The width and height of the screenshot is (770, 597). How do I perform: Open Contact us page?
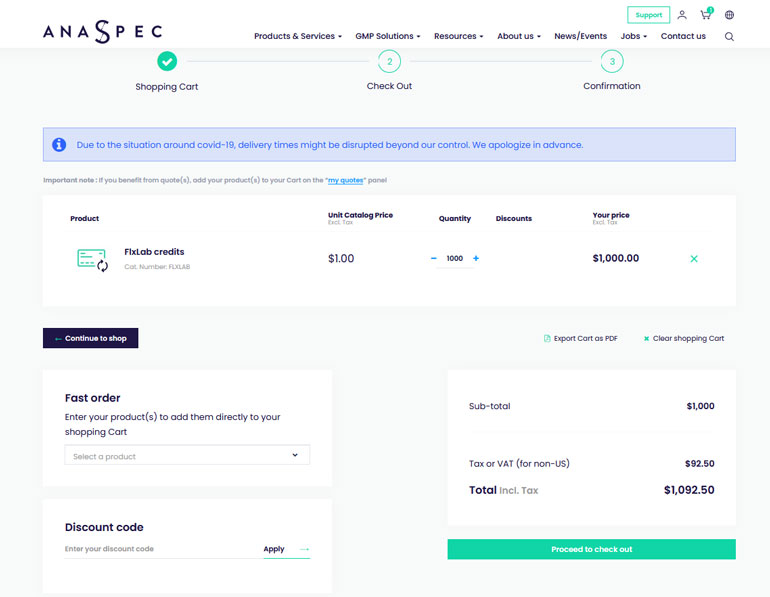[683, 36]
